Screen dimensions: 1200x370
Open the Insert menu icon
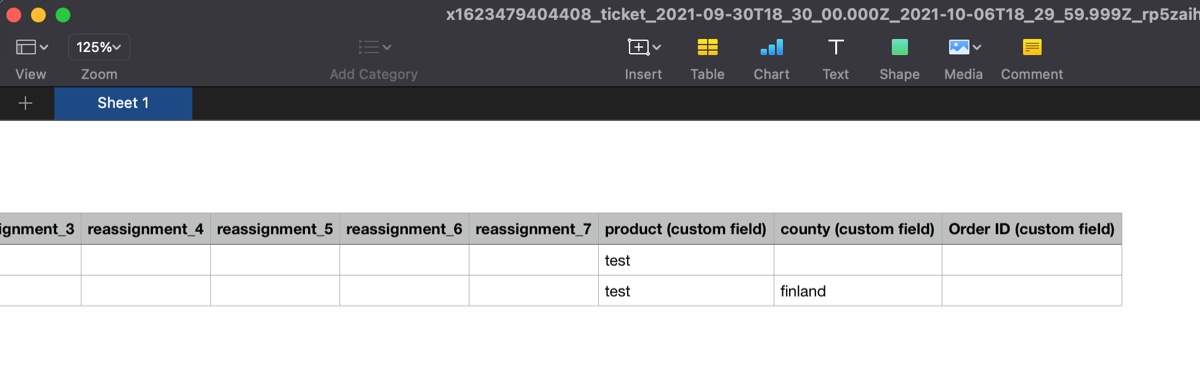pyautogui.click(x=643, y=47)
